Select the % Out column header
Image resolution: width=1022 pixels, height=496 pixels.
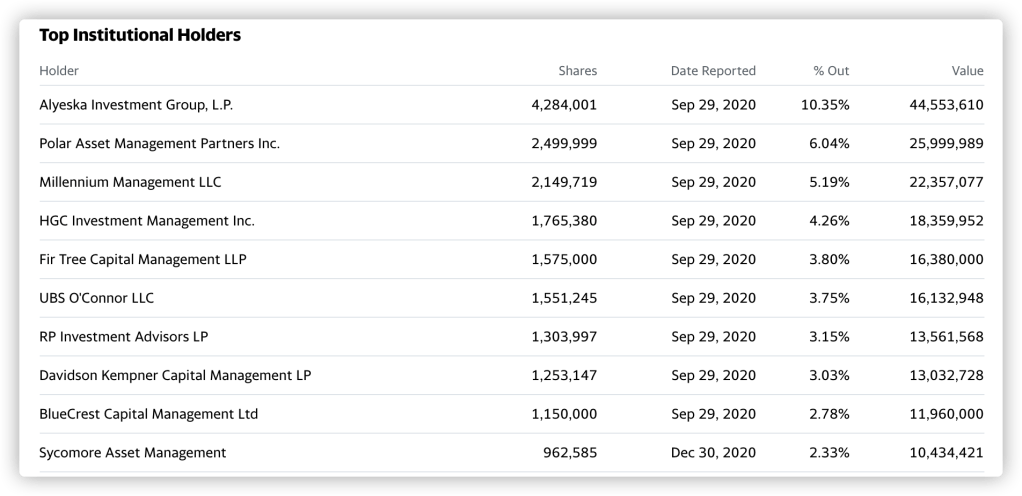pyautogui.click(x=831, y=71)
